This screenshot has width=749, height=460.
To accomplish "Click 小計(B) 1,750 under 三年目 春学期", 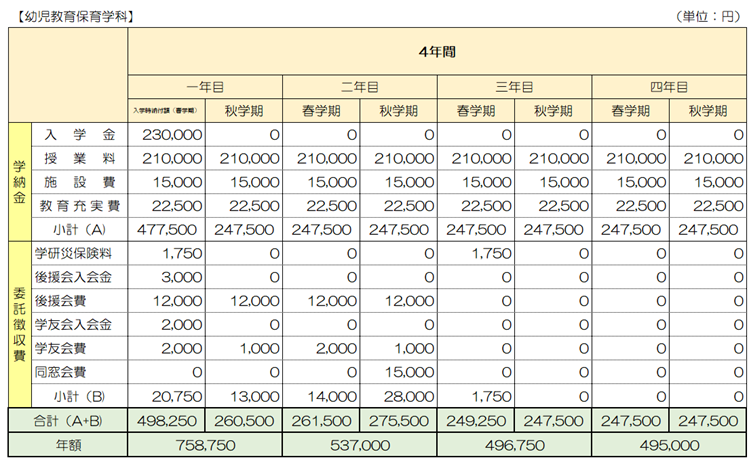I will 492,396.
